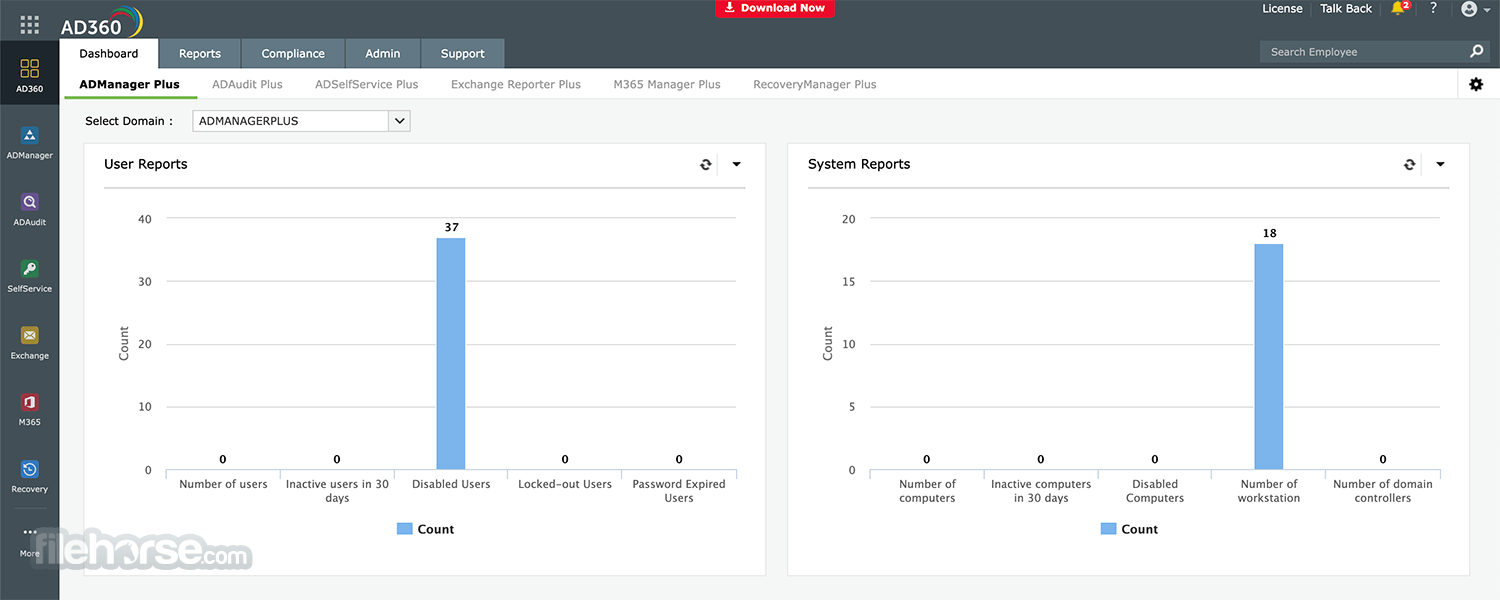This screenshot has width=1500, height=600.
Task: Open dashboard settings gear icon
Action: (1476, 85)
